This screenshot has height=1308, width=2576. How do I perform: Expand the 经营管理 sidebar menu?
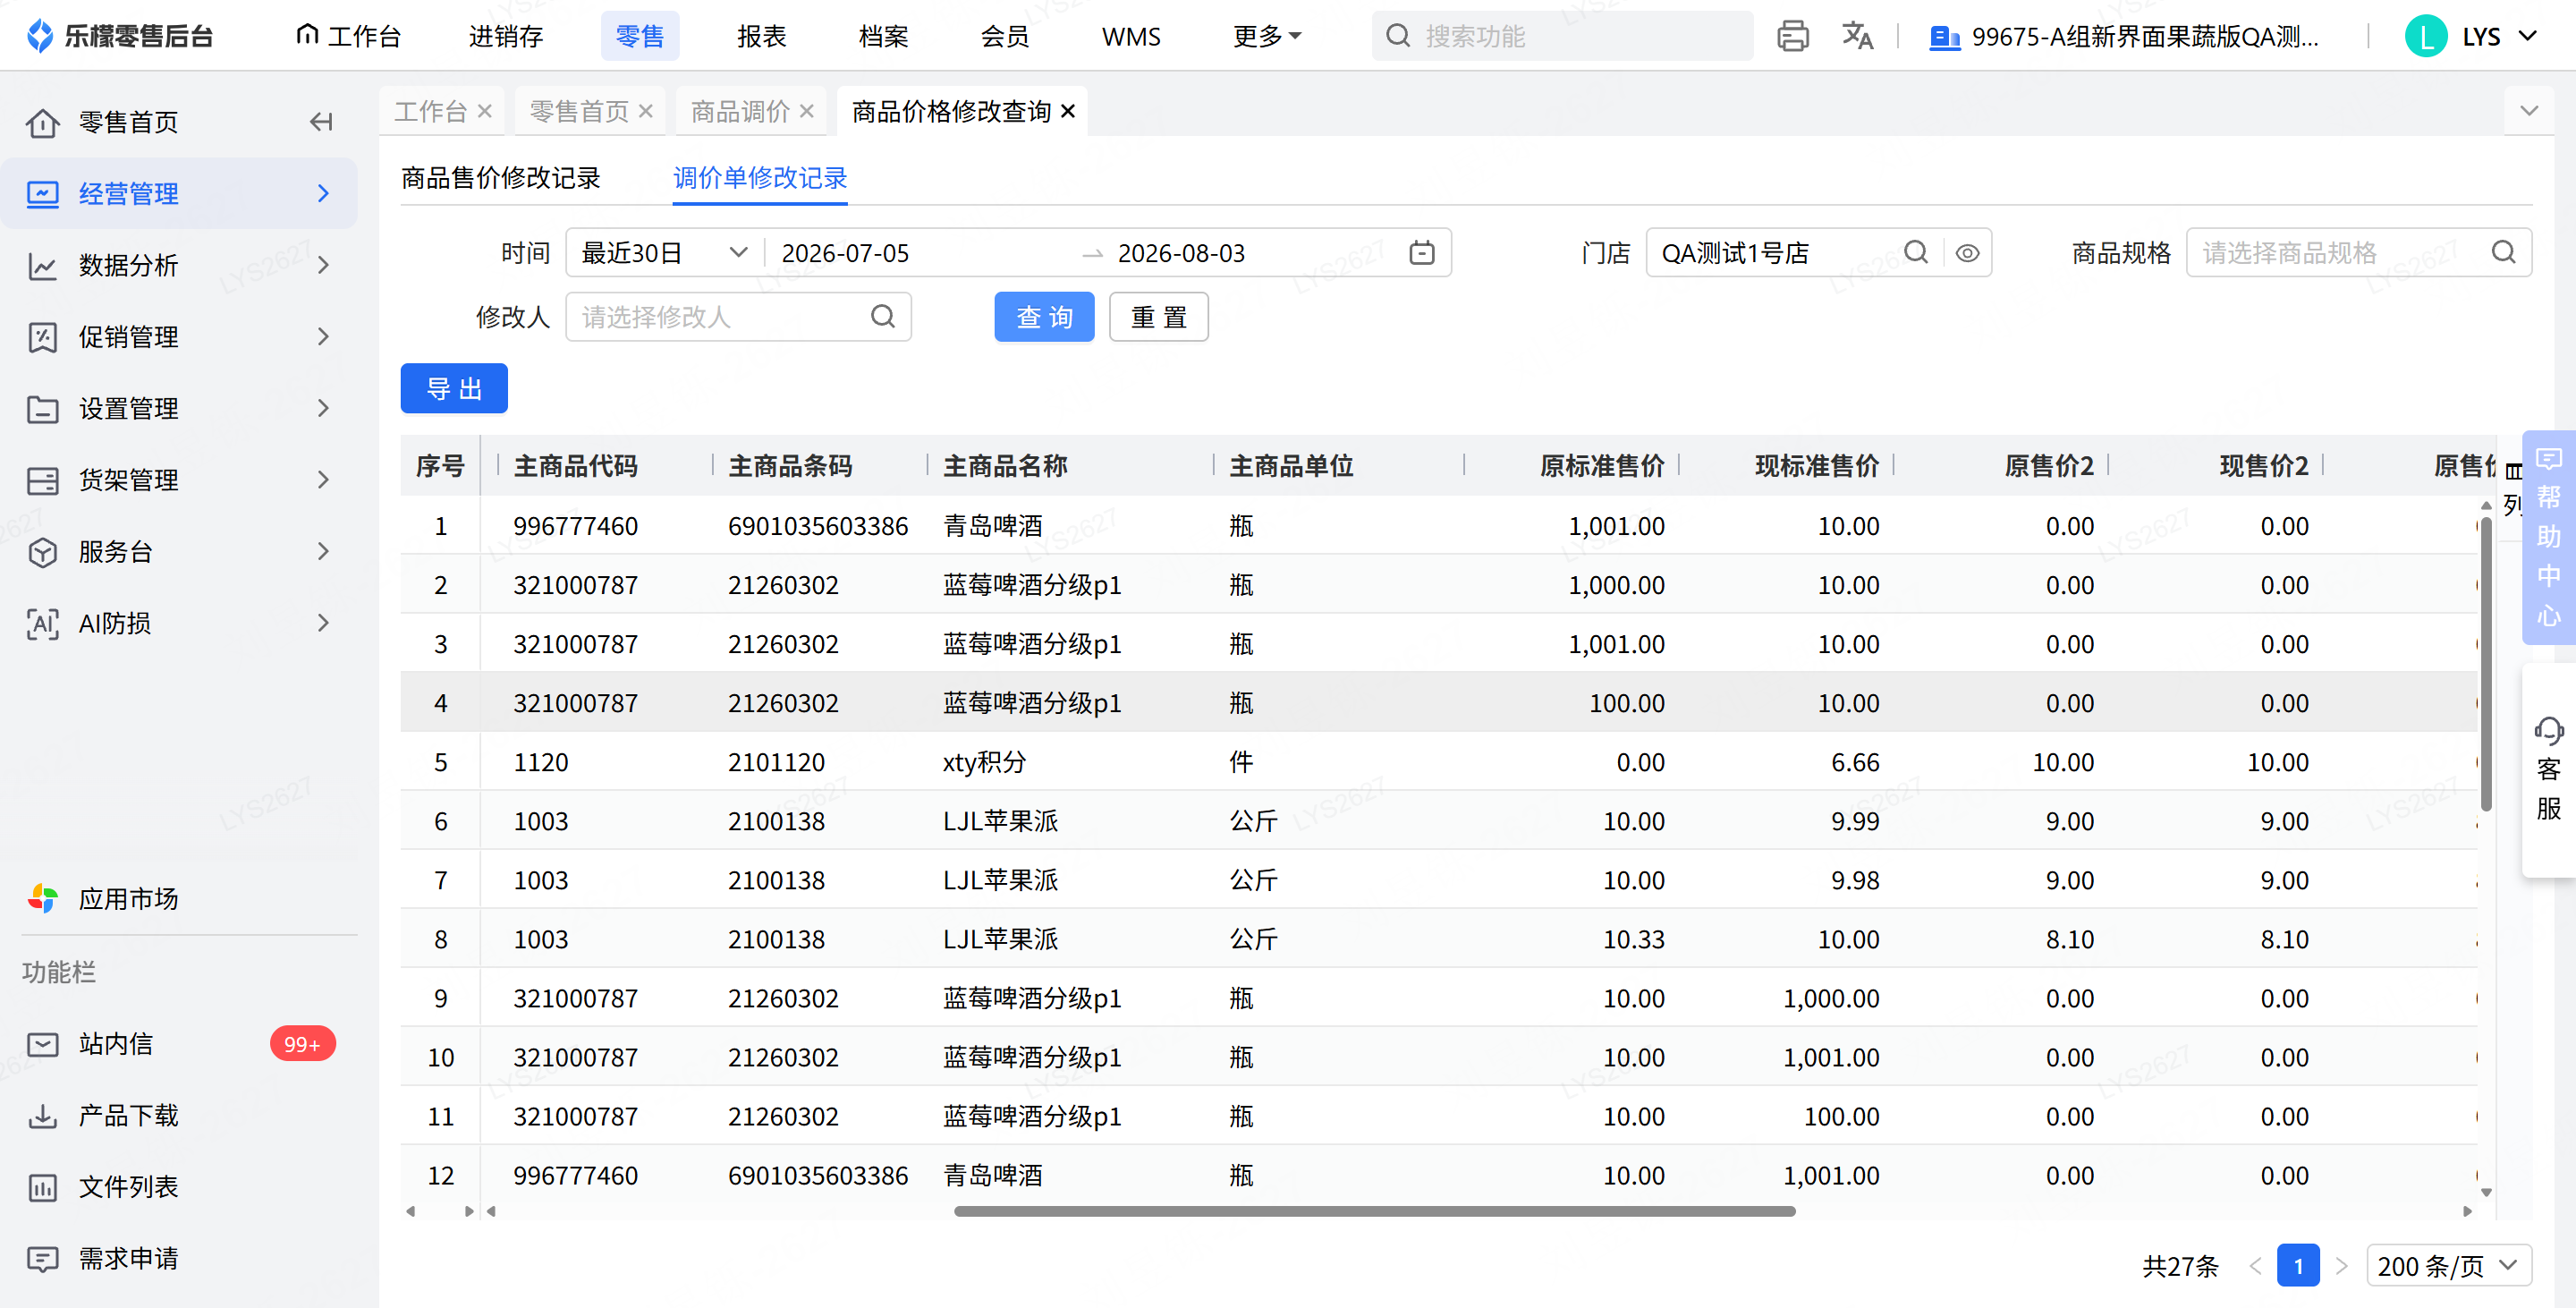point(323,194)
